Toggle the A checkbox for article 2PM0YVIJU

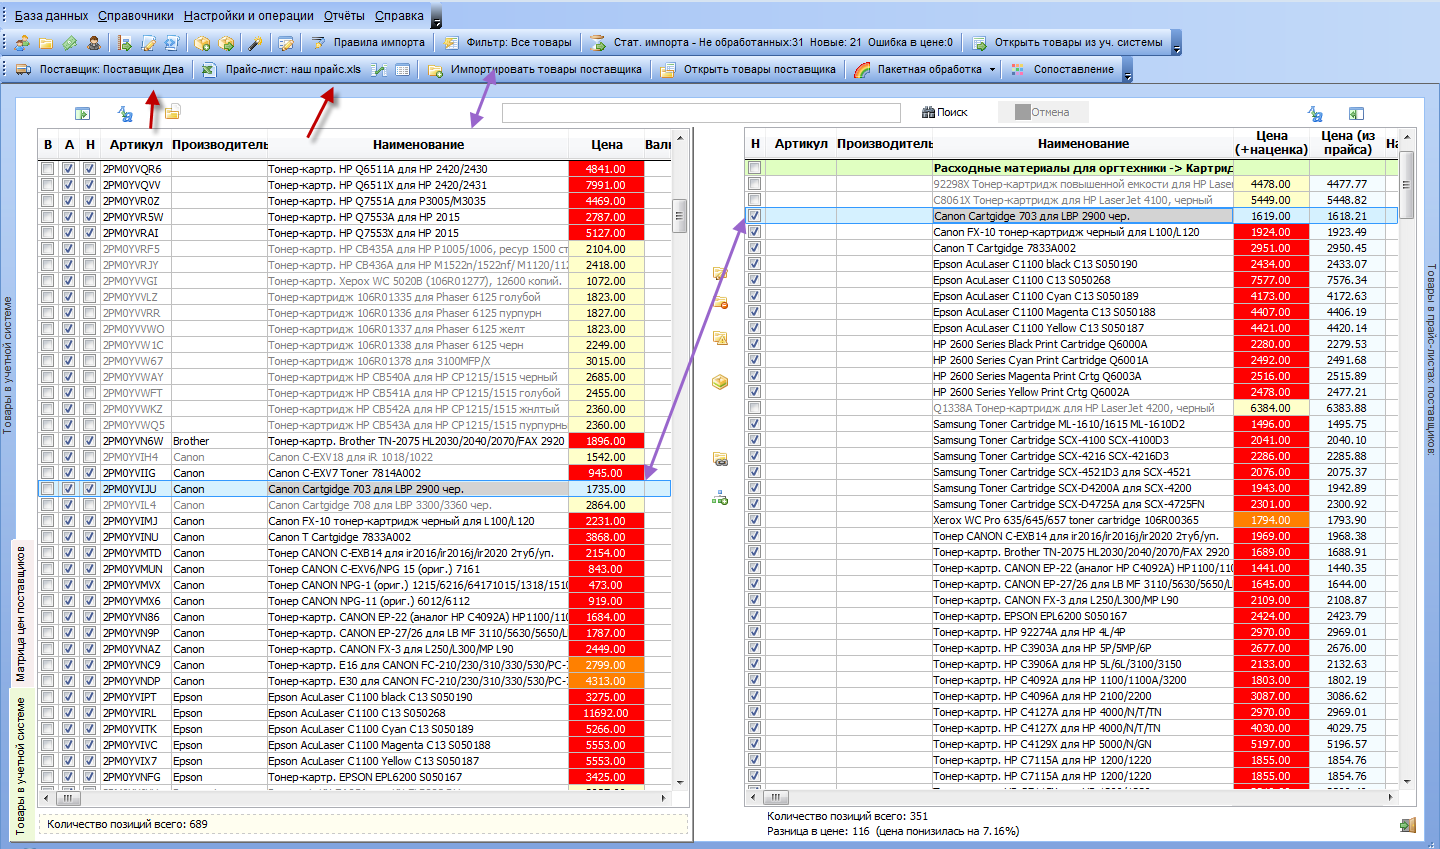click(x=69, y=489)
